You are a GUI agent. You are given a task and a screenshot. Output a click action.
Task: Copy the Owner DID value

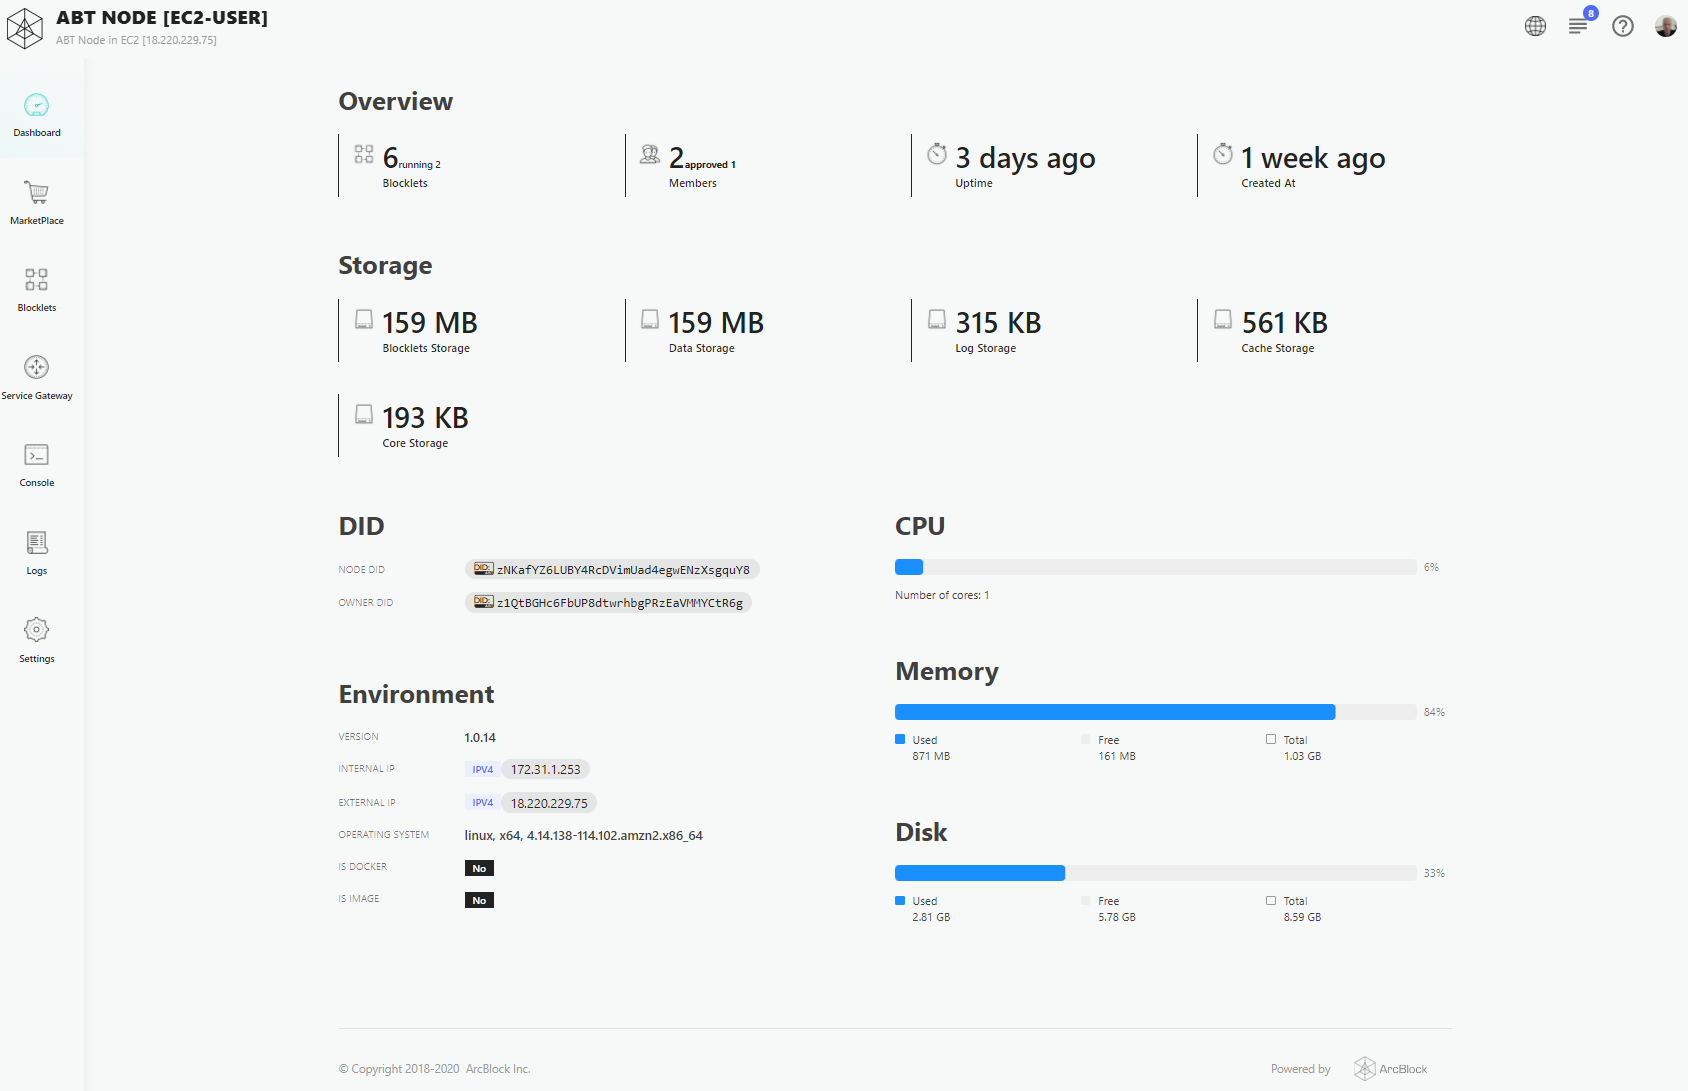[x=608, y=603]
